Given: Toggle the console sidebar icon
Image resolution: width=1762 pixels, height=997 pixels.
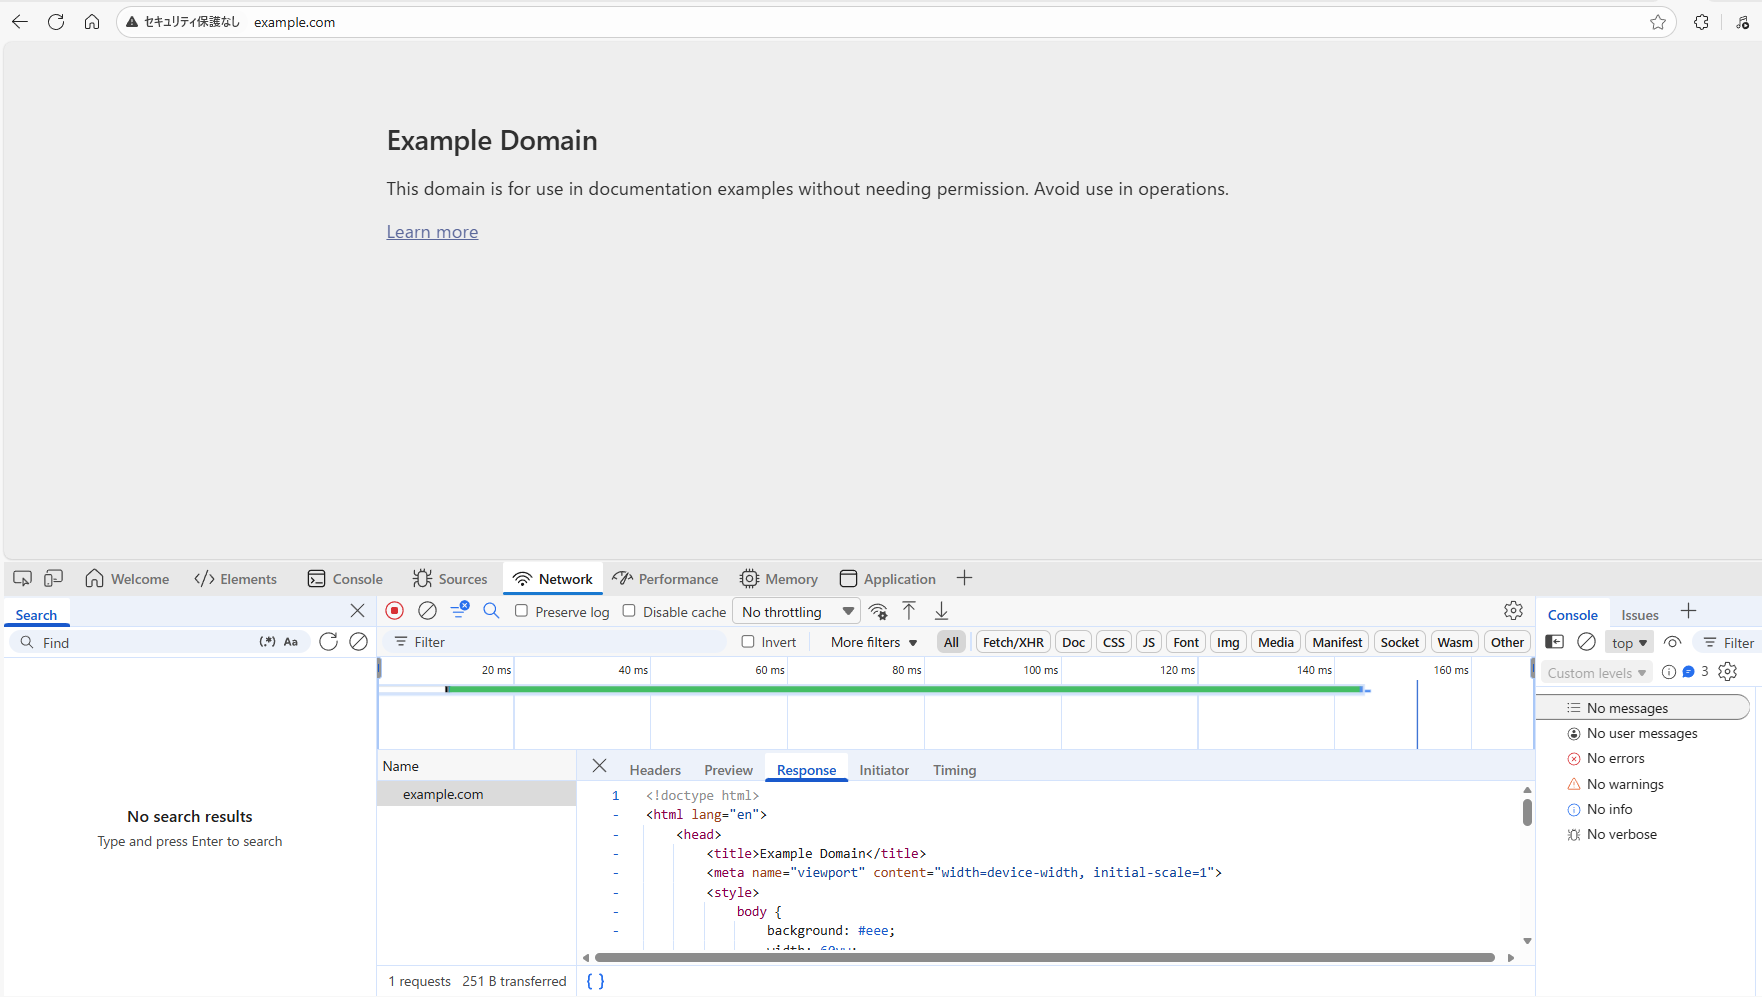Looking at the screenshot, I should (x=1555, y=642).
